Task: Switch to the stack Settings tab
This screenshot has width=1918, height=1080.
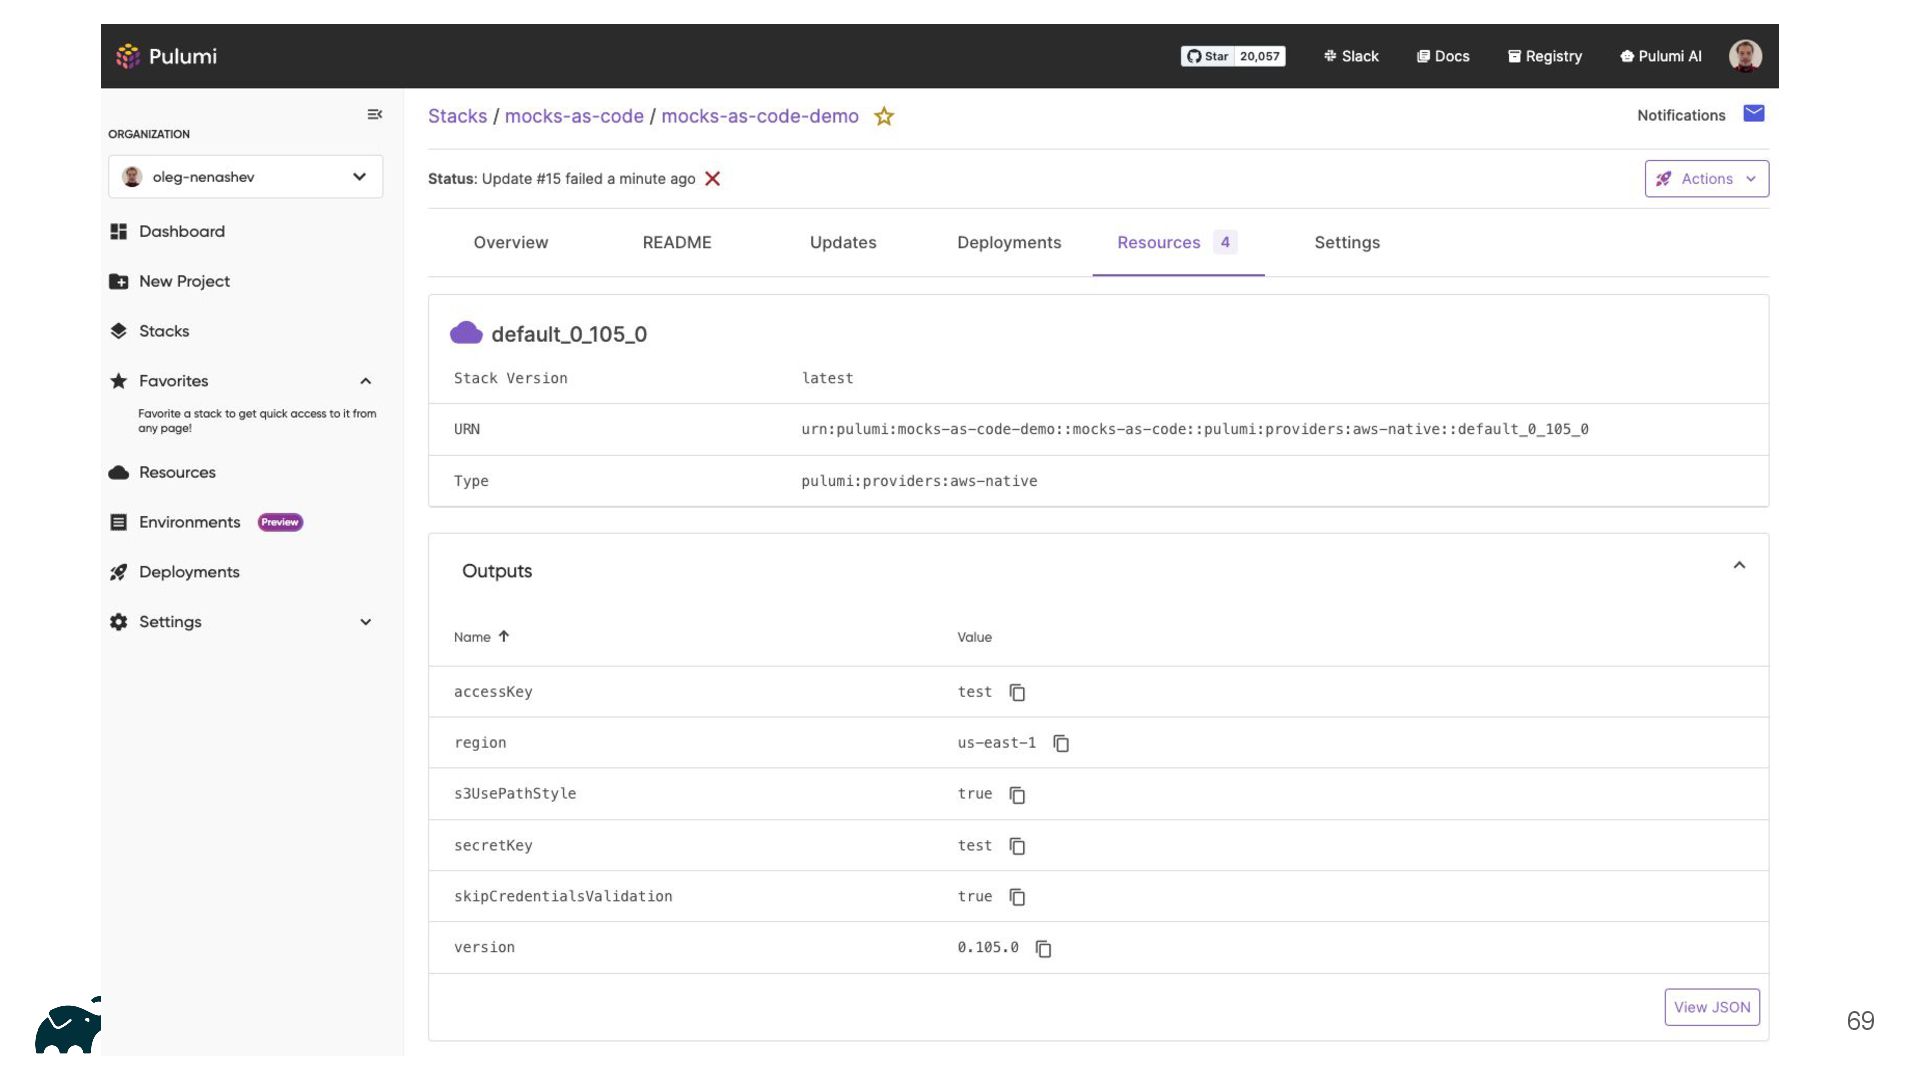Action: click(x=1347, y=242)
